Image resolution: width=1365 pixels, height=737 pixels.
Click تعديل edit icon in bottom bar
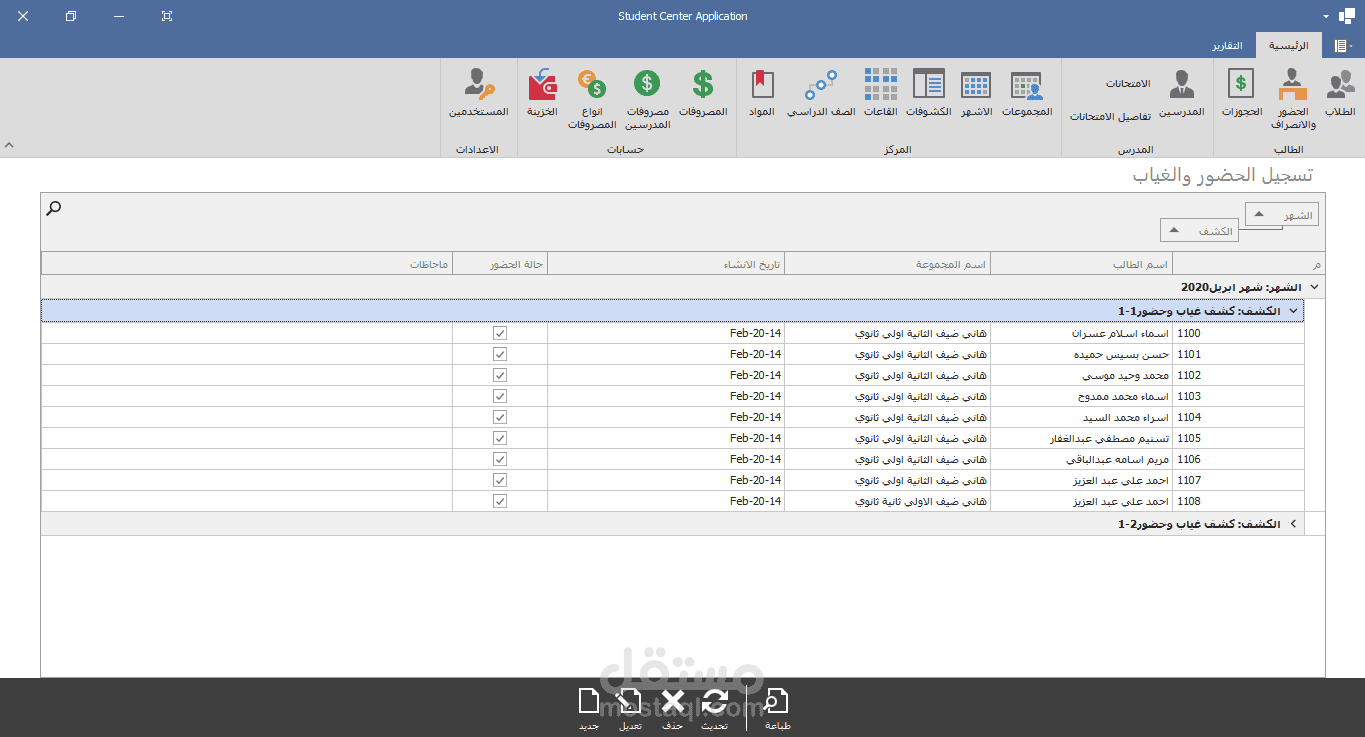(x=630, y=709)
